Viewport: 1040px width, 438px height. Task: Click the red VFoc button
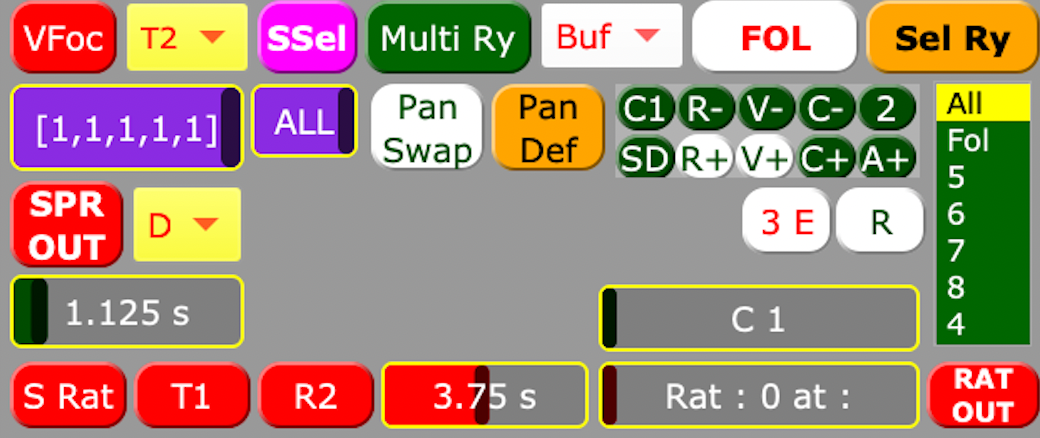(x=64, y=38)
